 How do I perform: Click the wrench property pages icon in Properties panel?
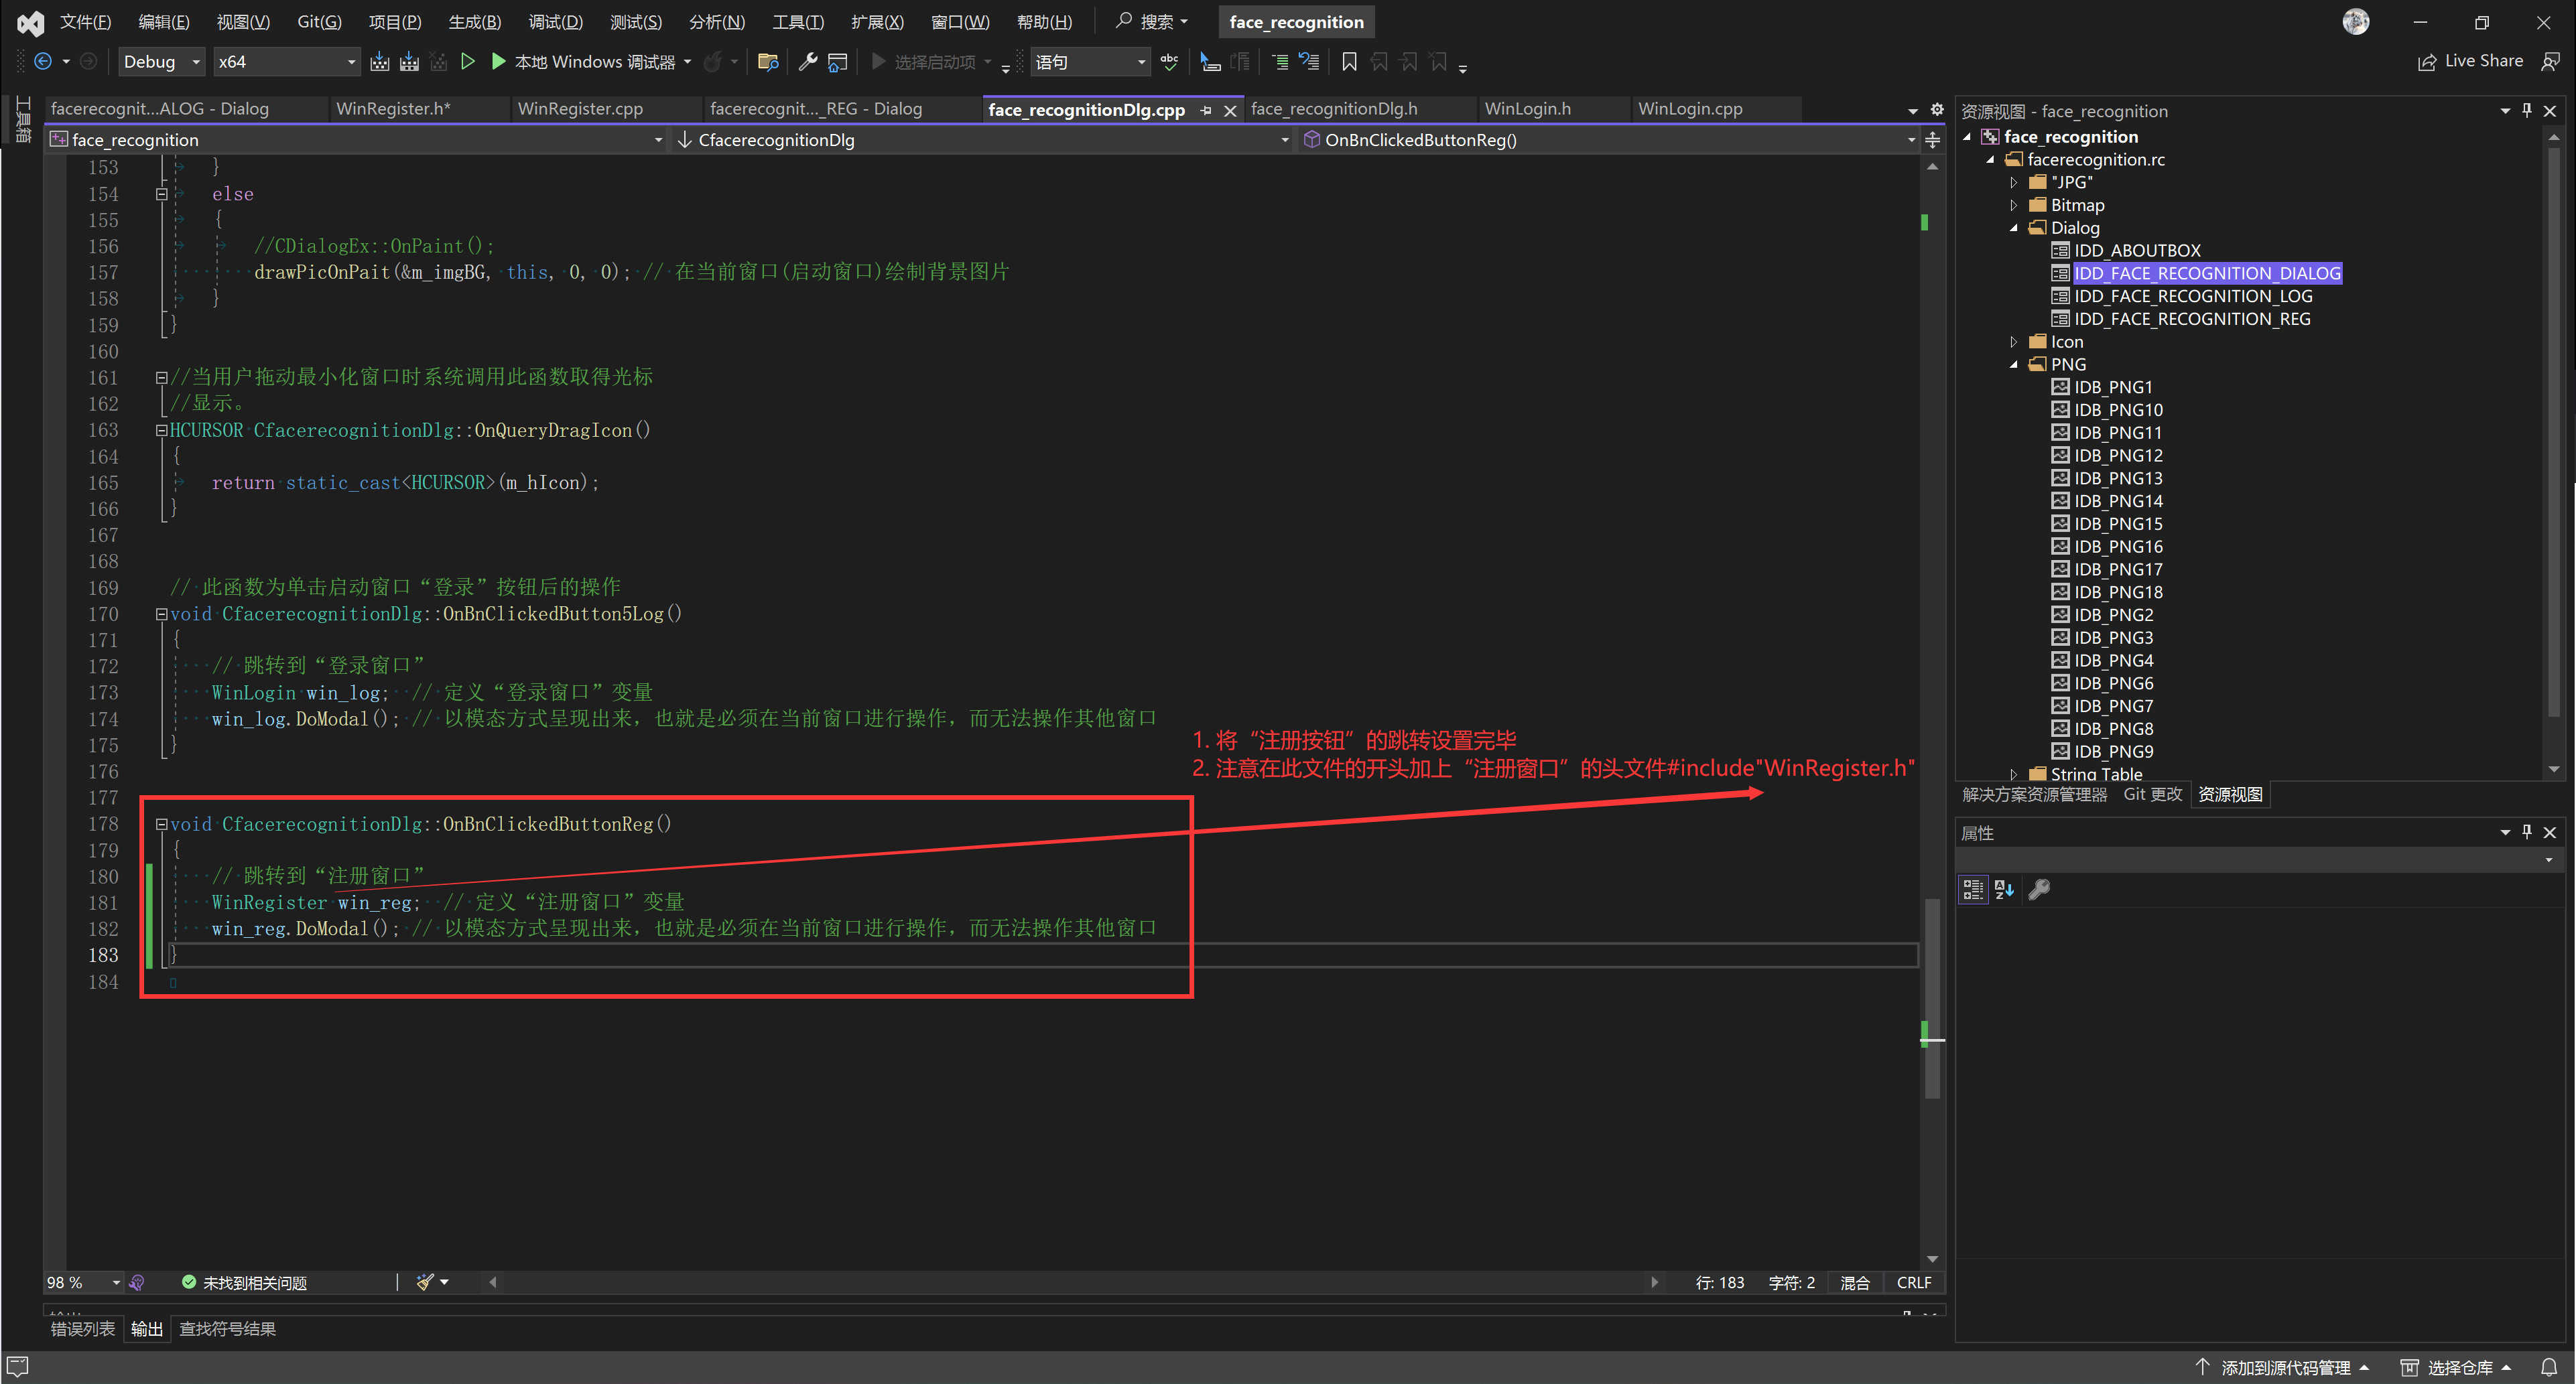pyautogui.click(x=2039, y=889)
